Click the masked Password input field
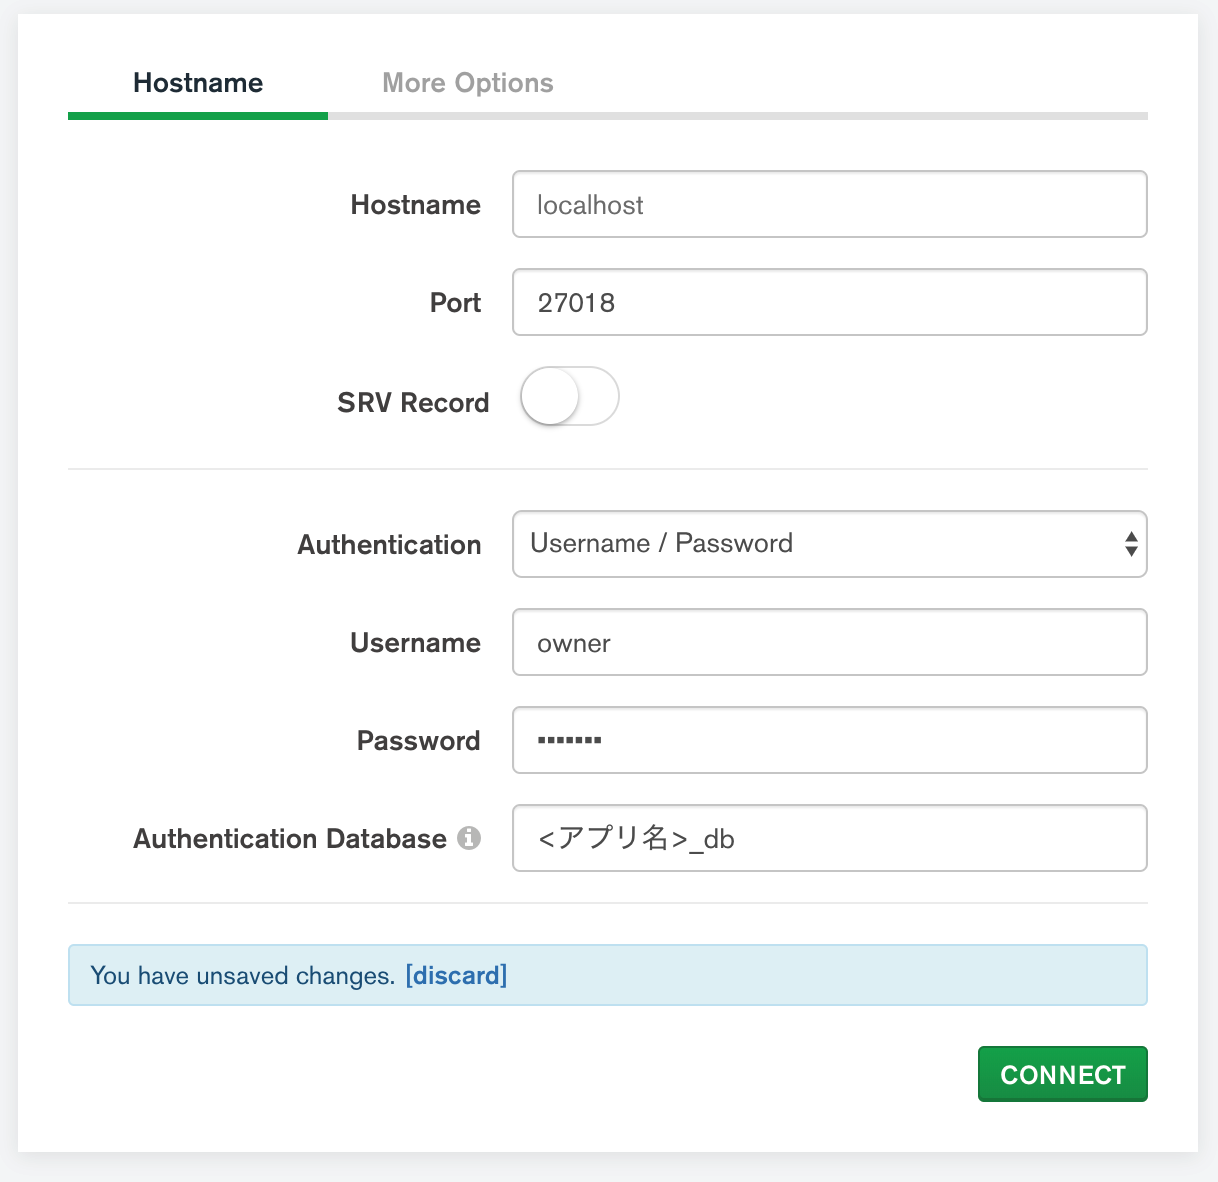This screenshot has width=1218, height=1182. [x=829, y=740]
